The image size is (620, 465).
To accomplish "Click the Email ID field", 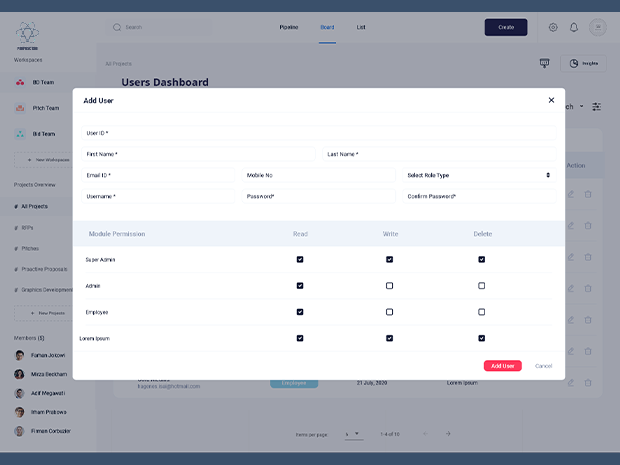I will click(158, 175).
